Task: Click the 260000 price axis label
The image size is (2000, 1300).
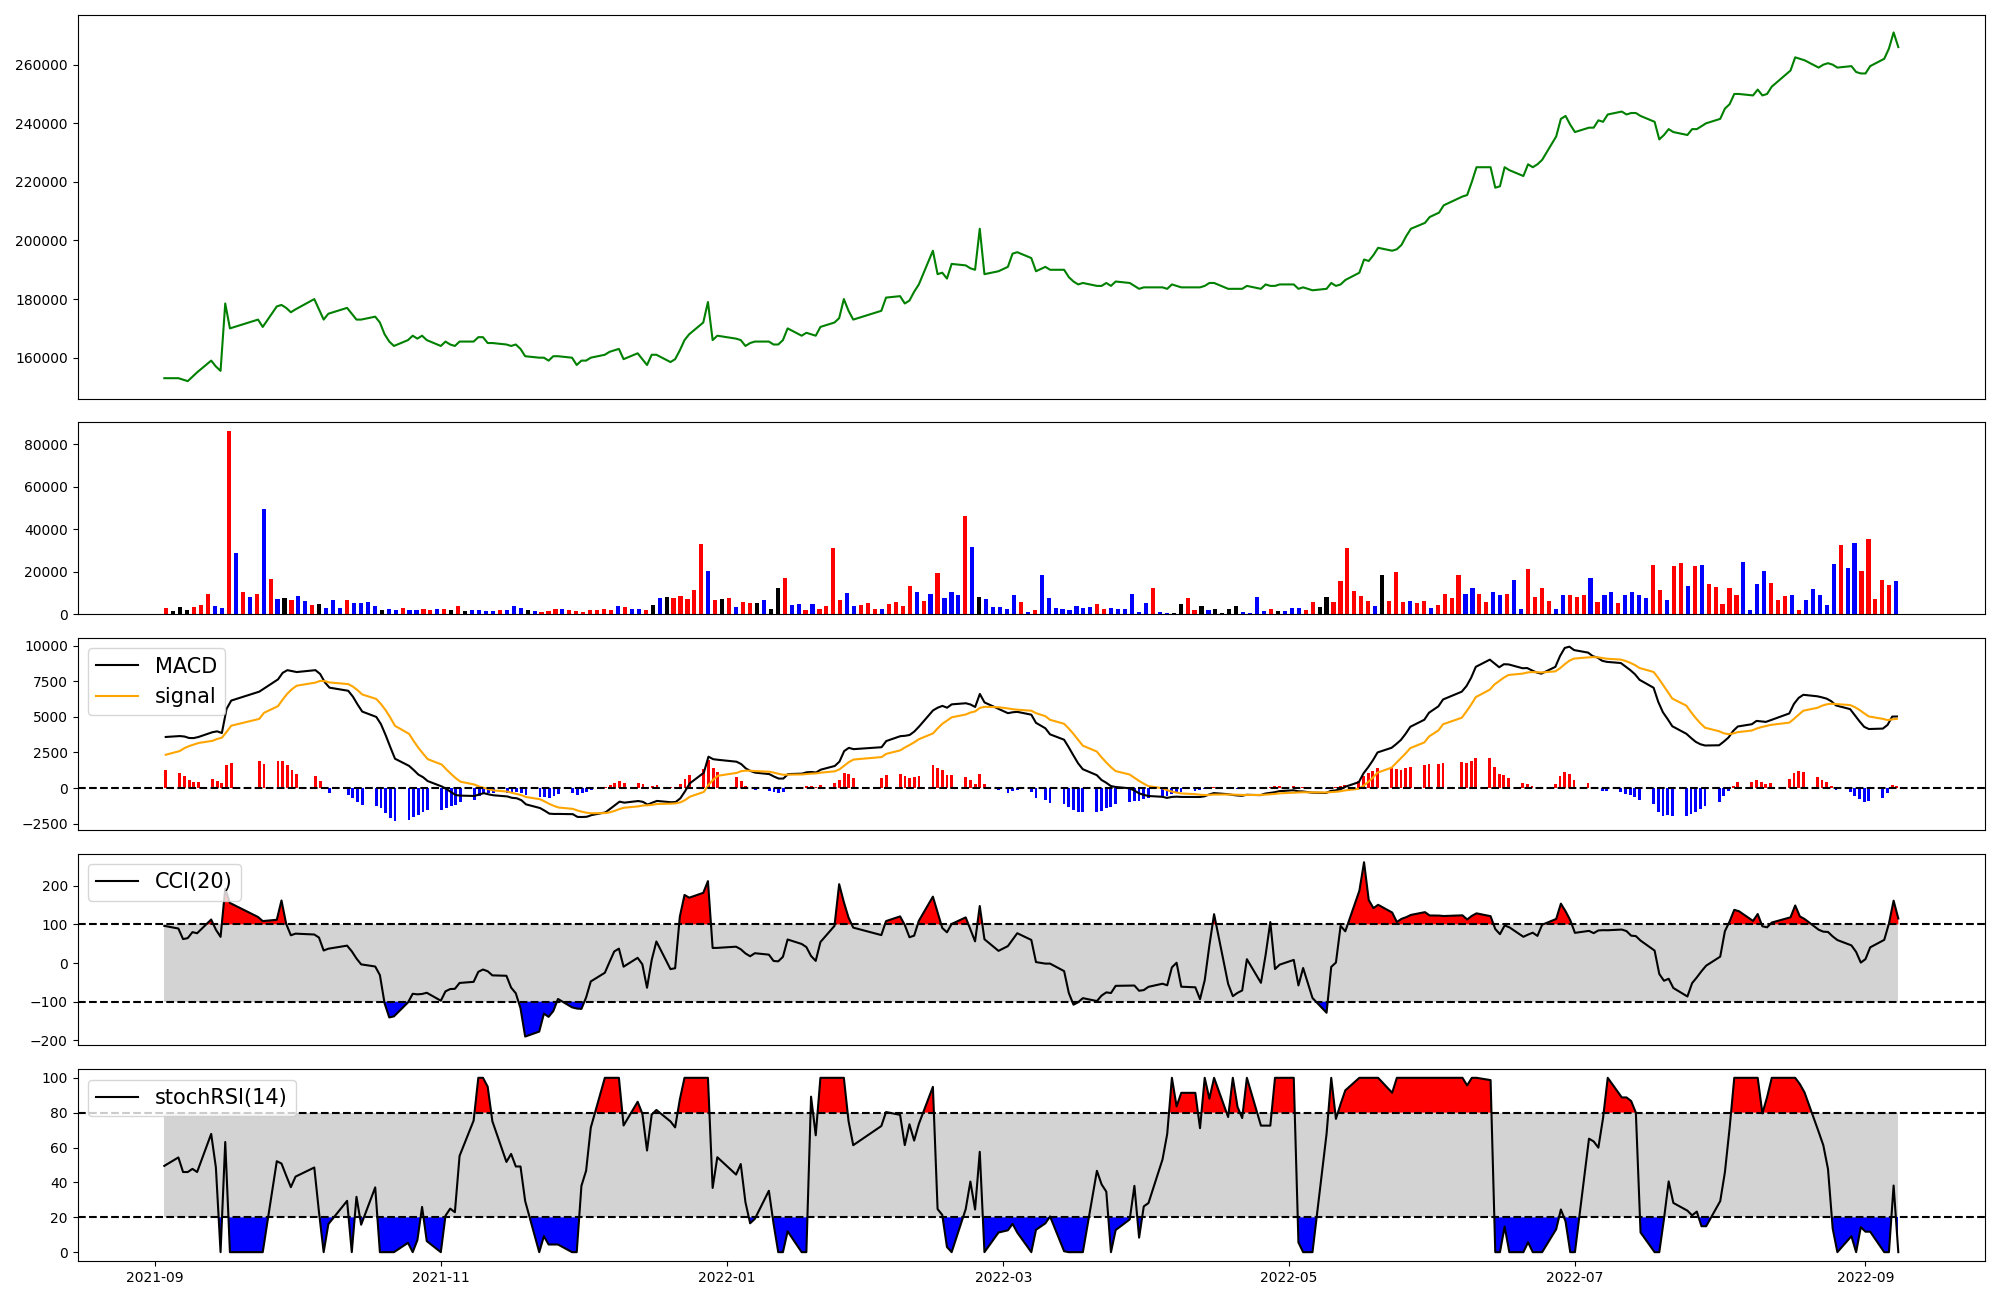Action: pos(41,65)
